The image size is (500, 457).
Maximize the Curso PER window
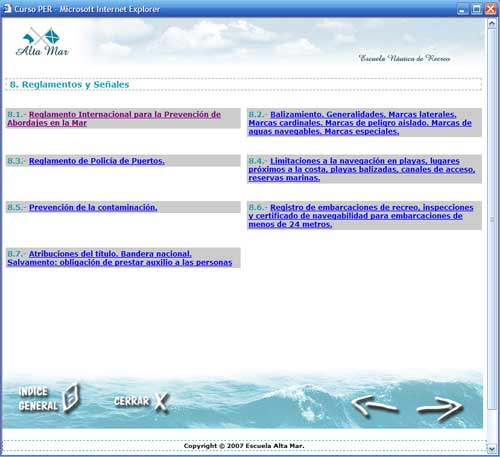pyautogui.click(x=477, y=9)
